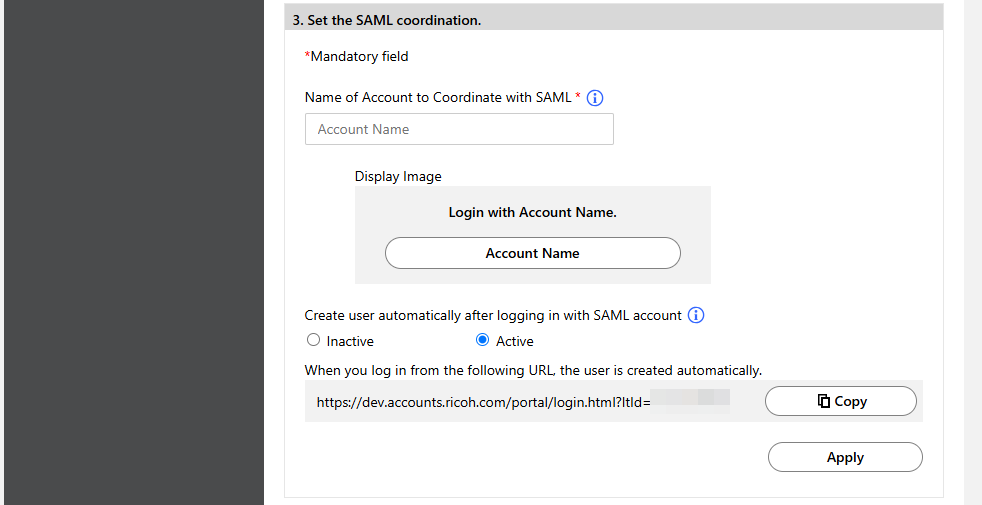Screen dimensions: 982x505
Task: Click the "Mandatory field" note text
Action: (358, 56)
